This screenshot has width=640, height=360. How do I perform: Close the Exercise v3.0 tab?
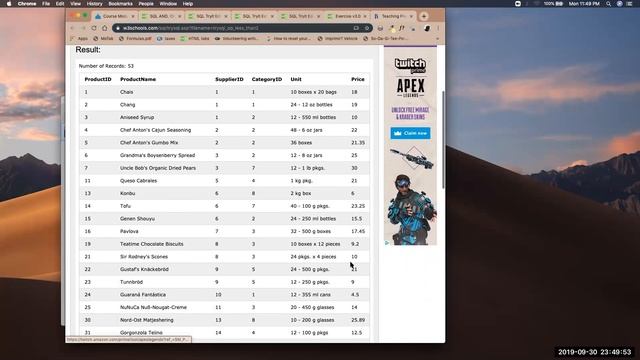click(x=365, y=16)
